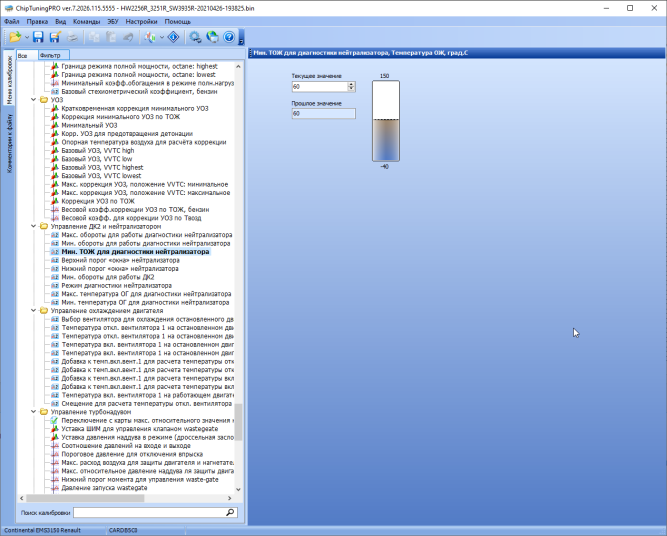Click the value icon beside Базовый стехиометрический коэффициент

coord(55,91)
